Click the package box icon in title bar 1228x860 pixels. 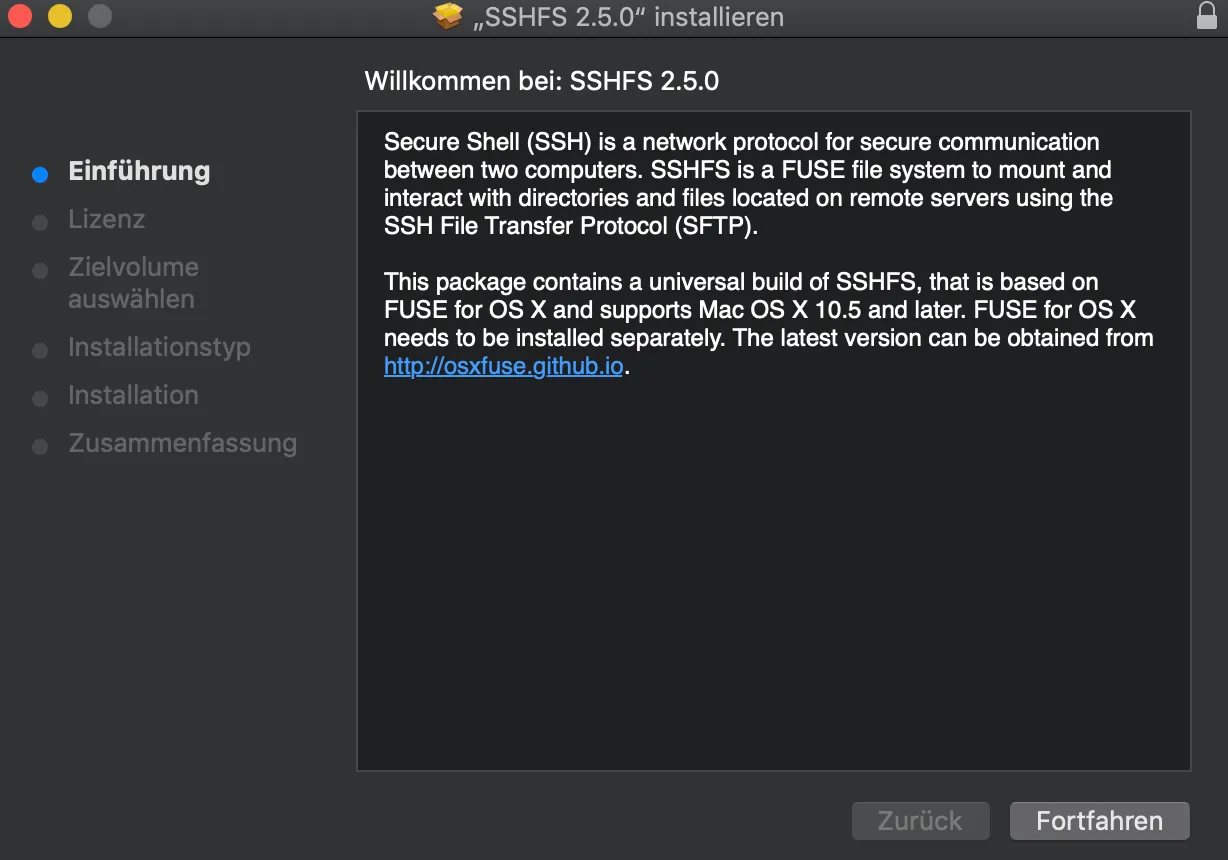(x=449, y=17)
